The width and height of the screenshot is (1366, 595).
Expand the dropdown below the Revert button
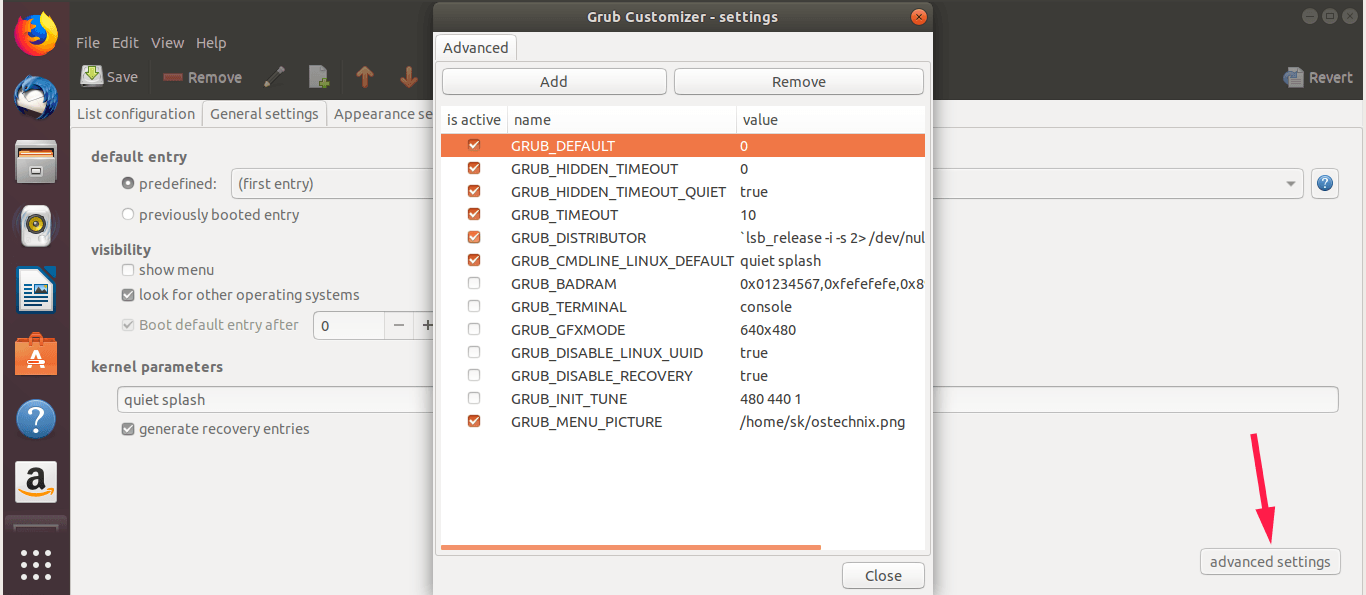(x=1290, y=183)
